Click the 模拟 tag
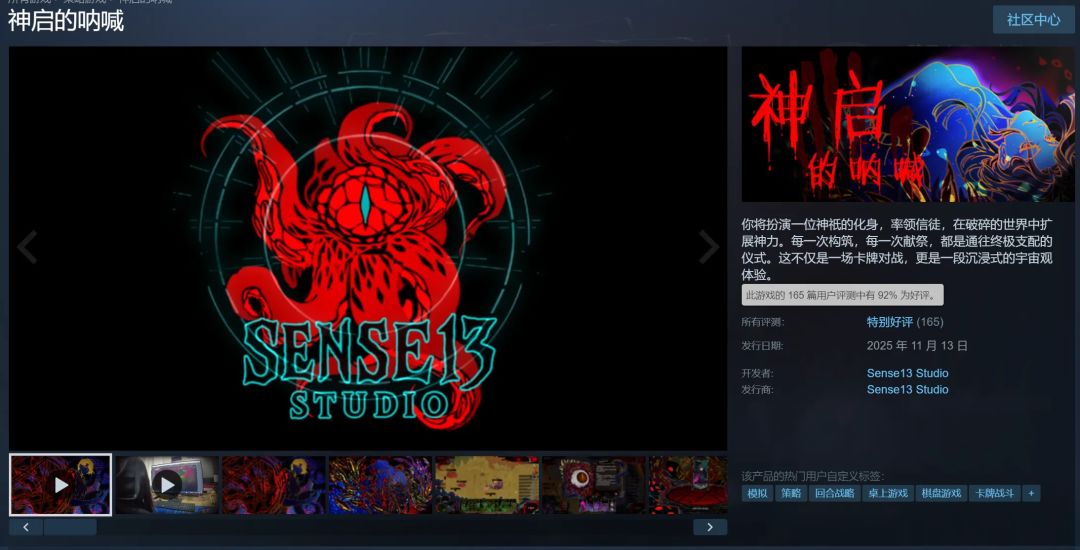Screen dimensions: 1080x550 pyautogui.click(x=757, y=493)
